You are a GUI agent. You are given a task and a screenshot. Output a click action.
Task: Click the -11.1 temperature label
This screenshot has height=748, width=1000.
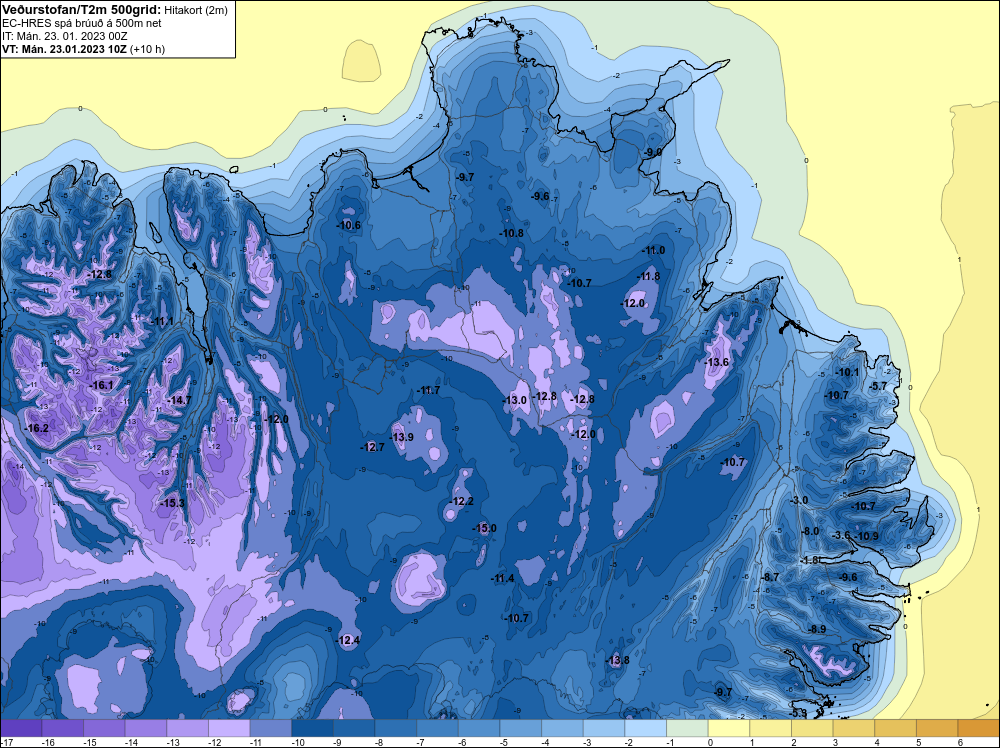(x=161, y=321)
